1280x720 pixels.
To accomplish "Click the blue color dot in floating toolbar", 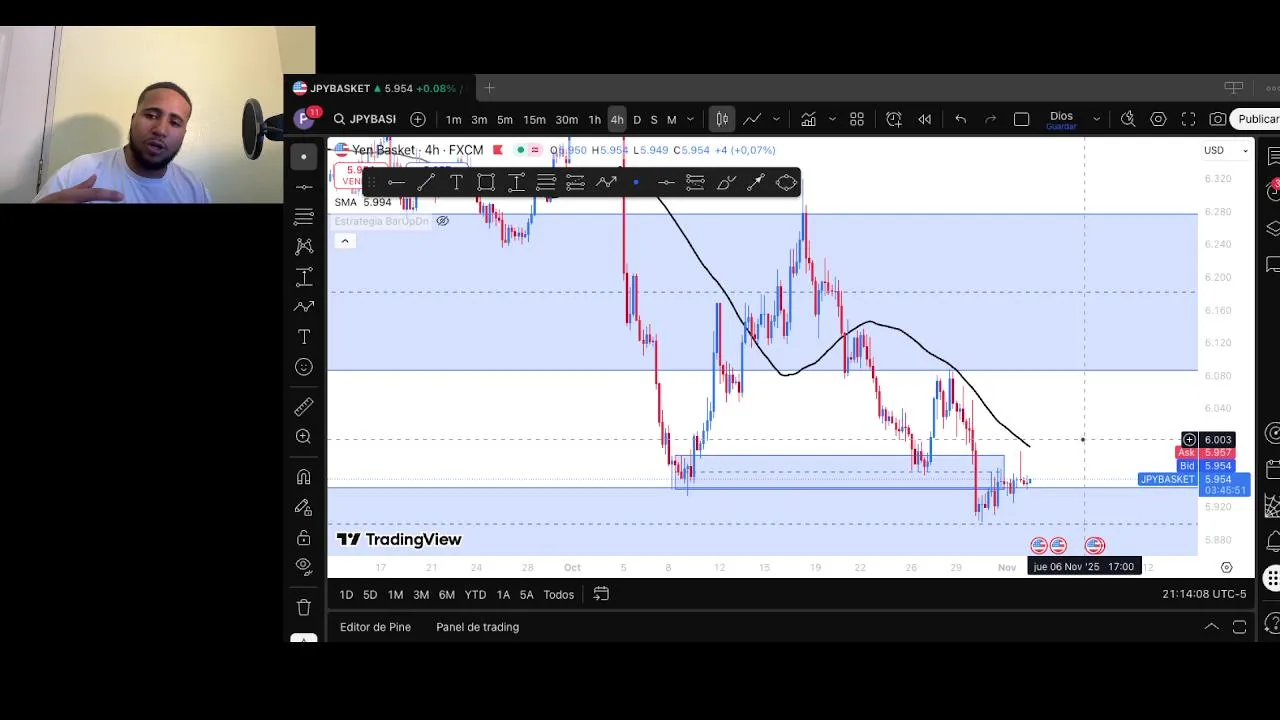I will click(x=636, y=182).
